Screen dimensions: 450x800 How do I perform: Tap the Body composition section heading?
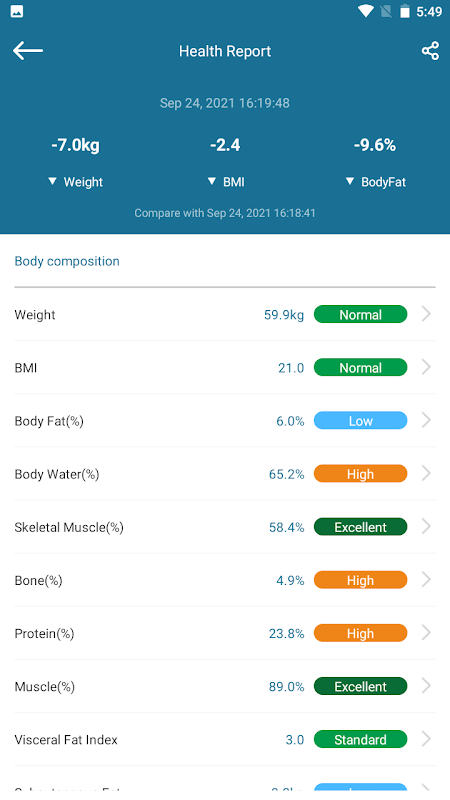click(x=67, y=261)
